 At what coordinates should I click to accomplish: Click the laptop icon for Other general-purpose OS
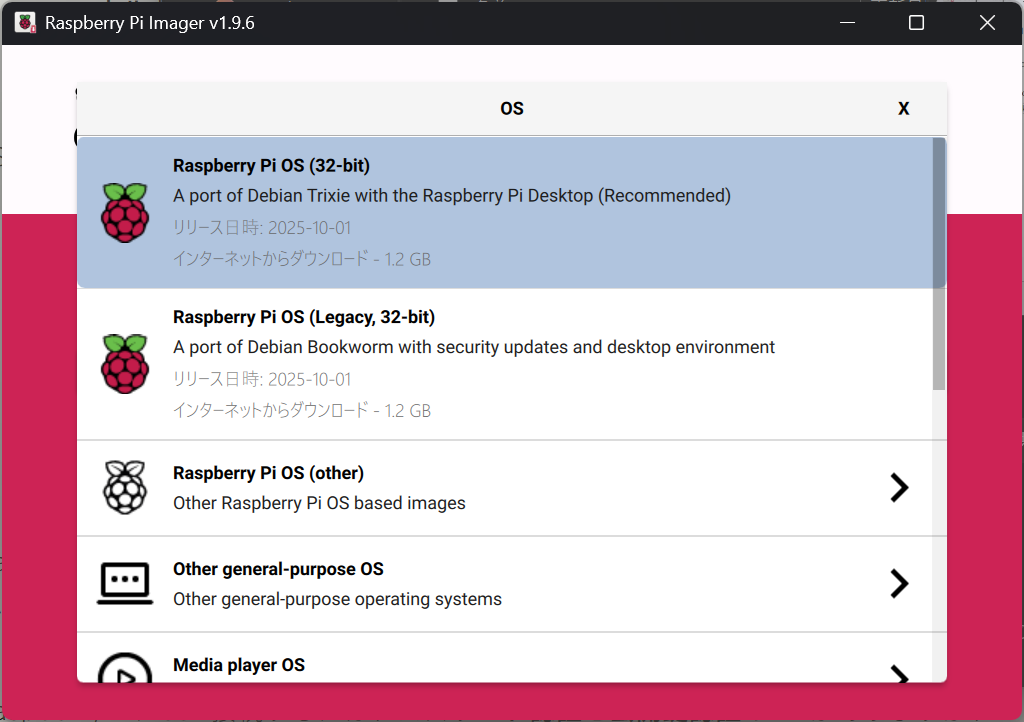click(125, 583)
